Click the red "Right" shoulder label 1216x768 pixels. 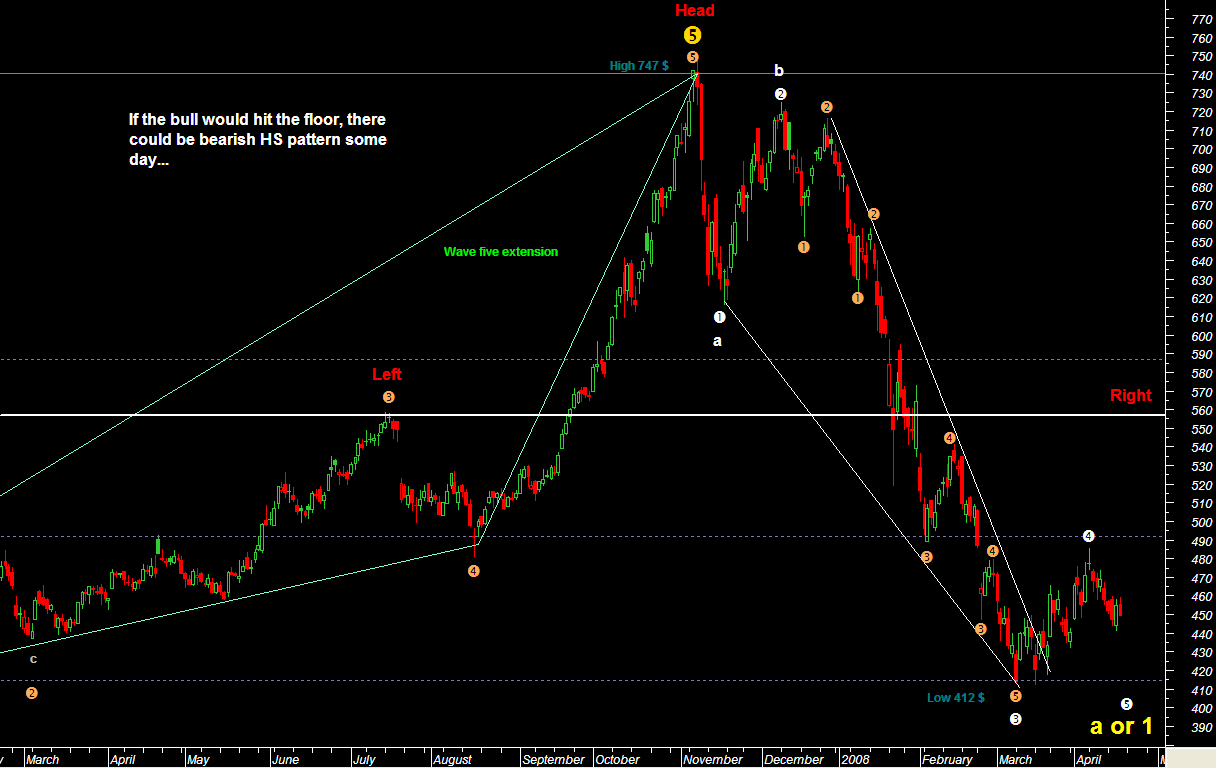coord(1131,396)
